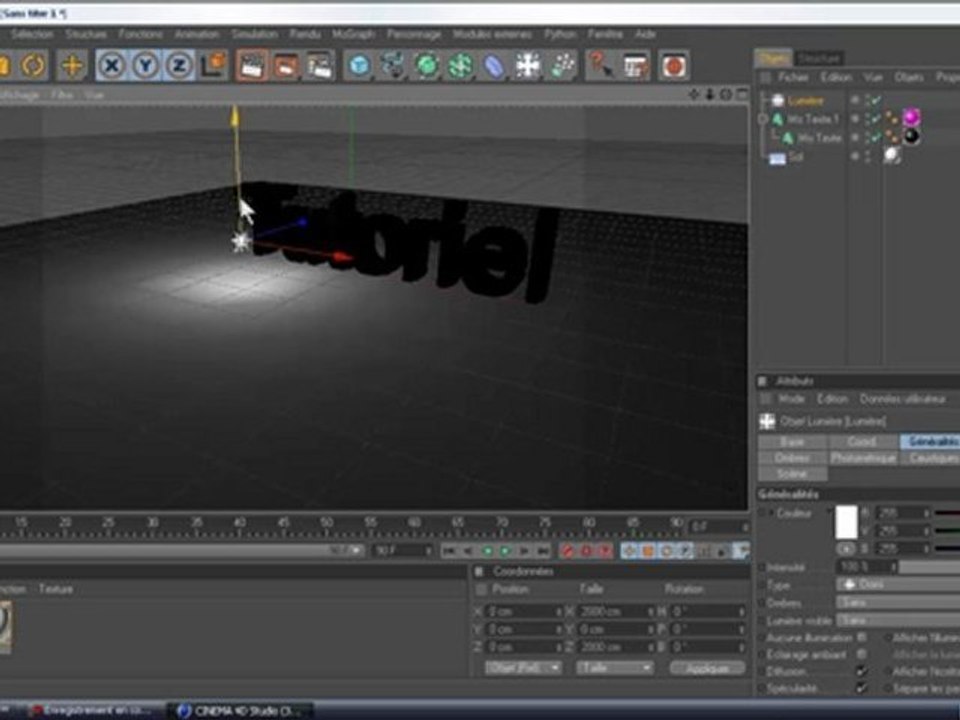Open the deformer objects (blue capsule) icon

click(494, 66)
